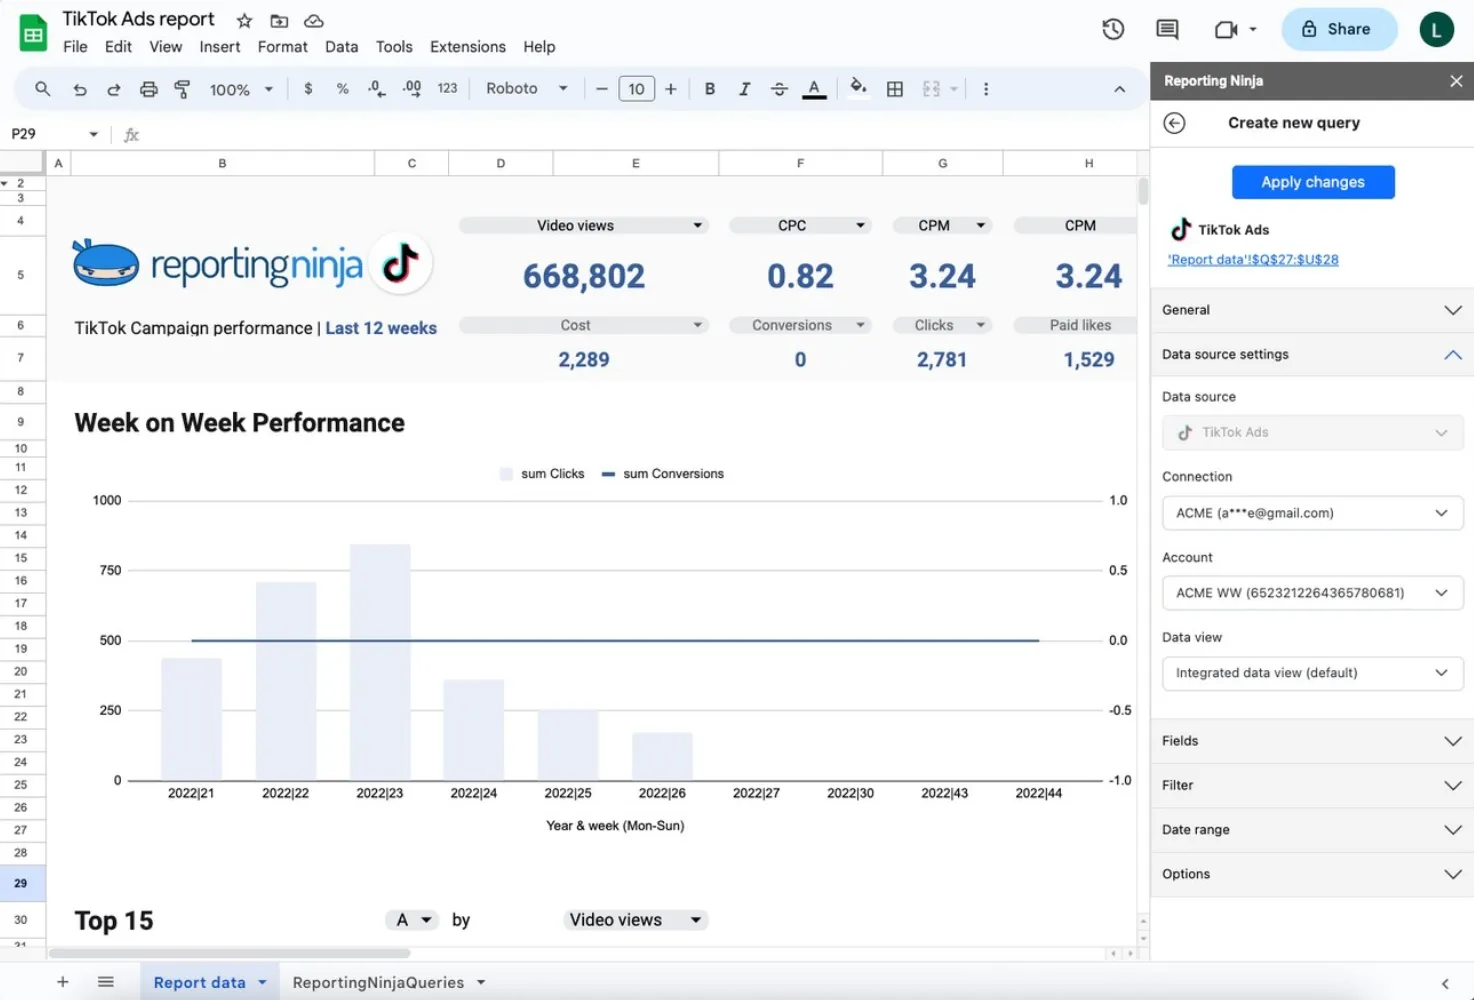The width and height of the screenshot is (1474, 1000).
Task: Open more number formats 123
Action: (447, 89)
